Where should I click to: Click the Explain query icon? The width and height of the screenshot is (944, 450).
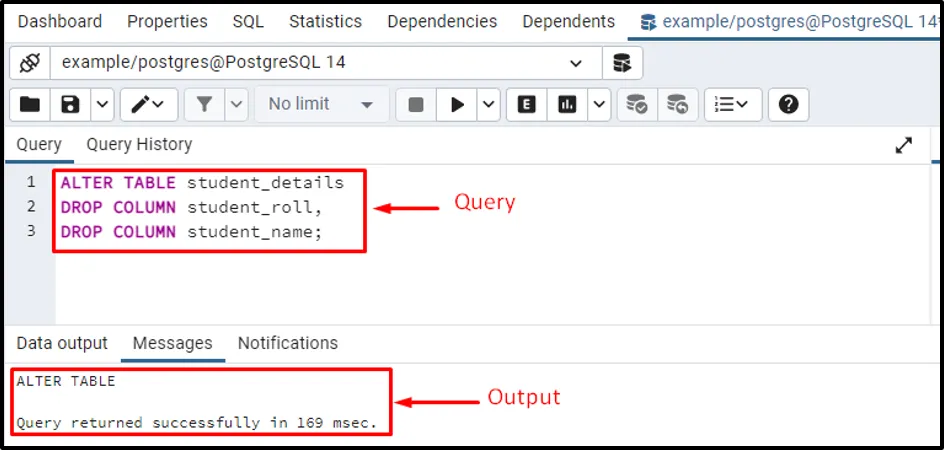526,104
